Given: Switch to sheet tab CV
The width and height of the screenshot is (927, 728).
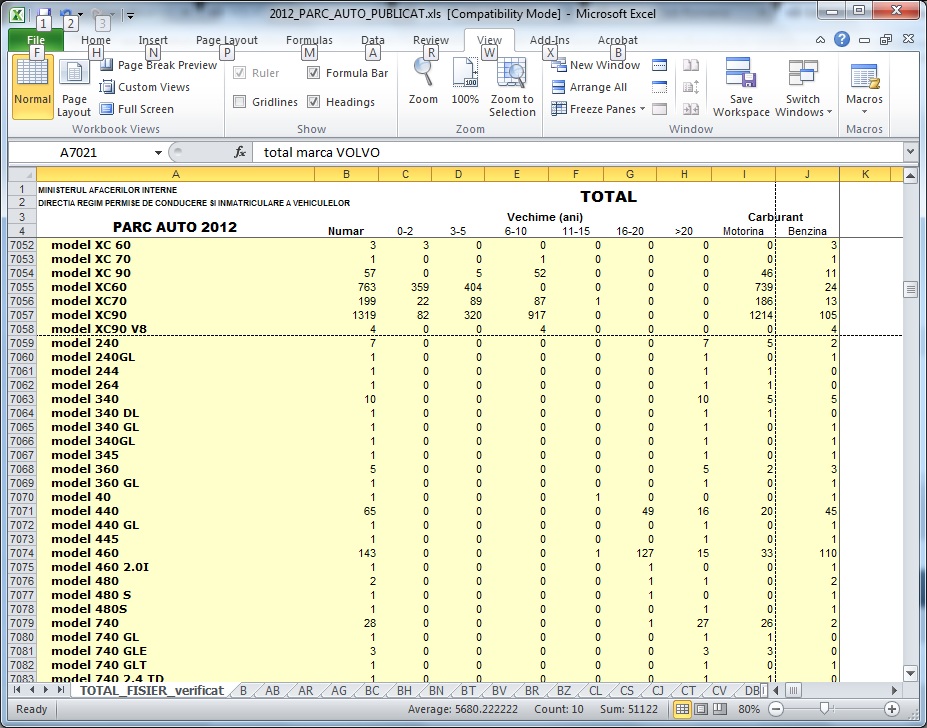Looking at the screenshot, I should click(x=719, y=690).
